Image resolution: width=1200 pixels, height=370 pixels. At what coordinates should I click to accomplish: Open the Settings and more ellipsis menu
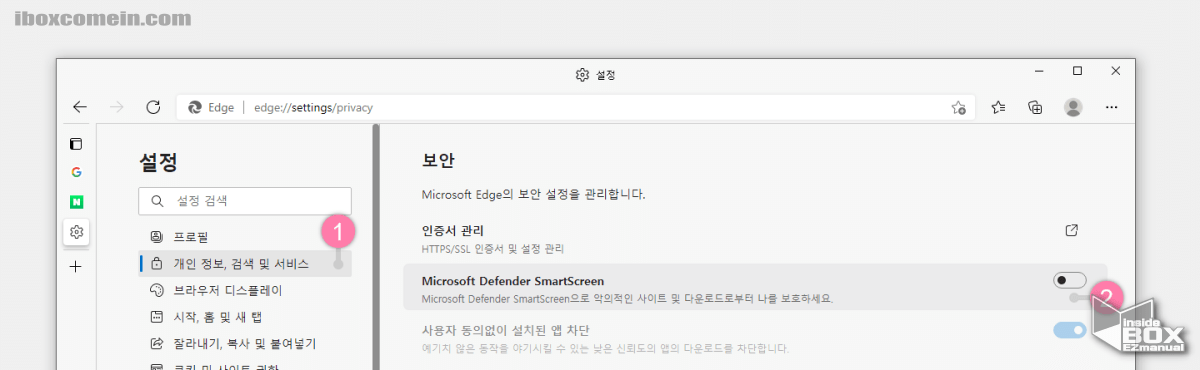coord(1111,107)
